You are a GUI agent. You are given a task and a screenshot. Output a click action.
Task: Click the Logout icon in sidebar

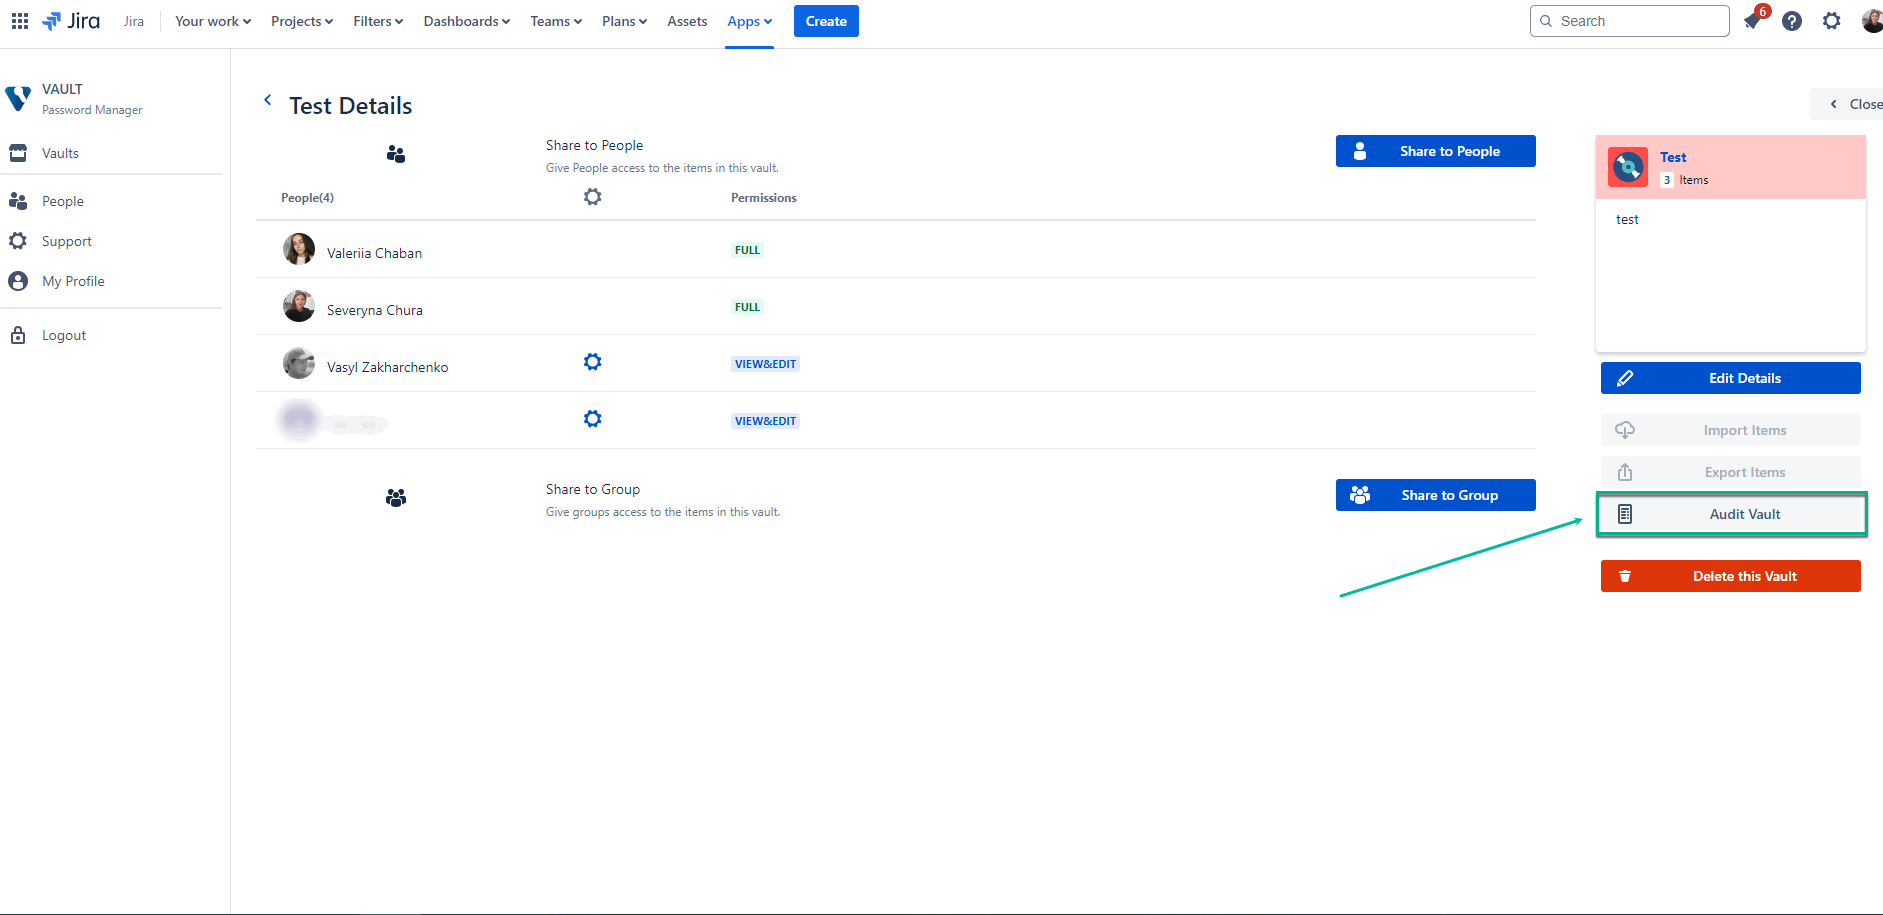18,334
